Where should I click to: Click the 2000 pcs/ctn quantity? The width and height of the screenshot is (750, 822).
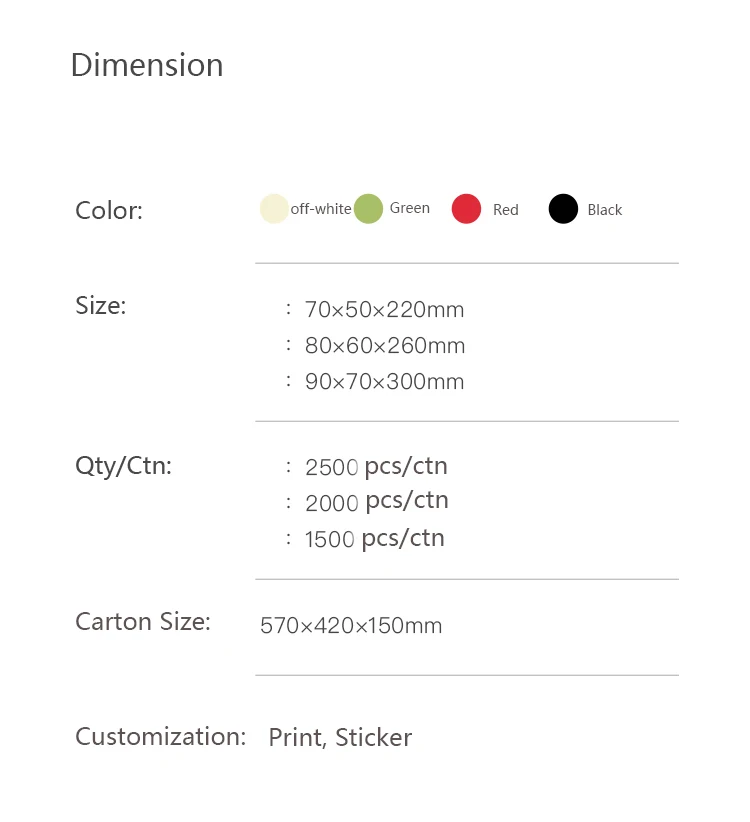376,501
